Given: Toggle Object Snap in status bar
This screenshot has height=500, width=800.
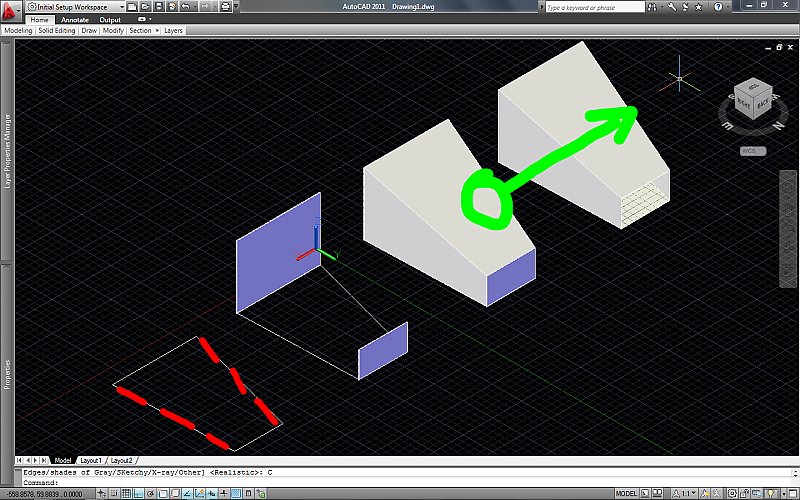Looking at the screenshot, I should 163,493.
